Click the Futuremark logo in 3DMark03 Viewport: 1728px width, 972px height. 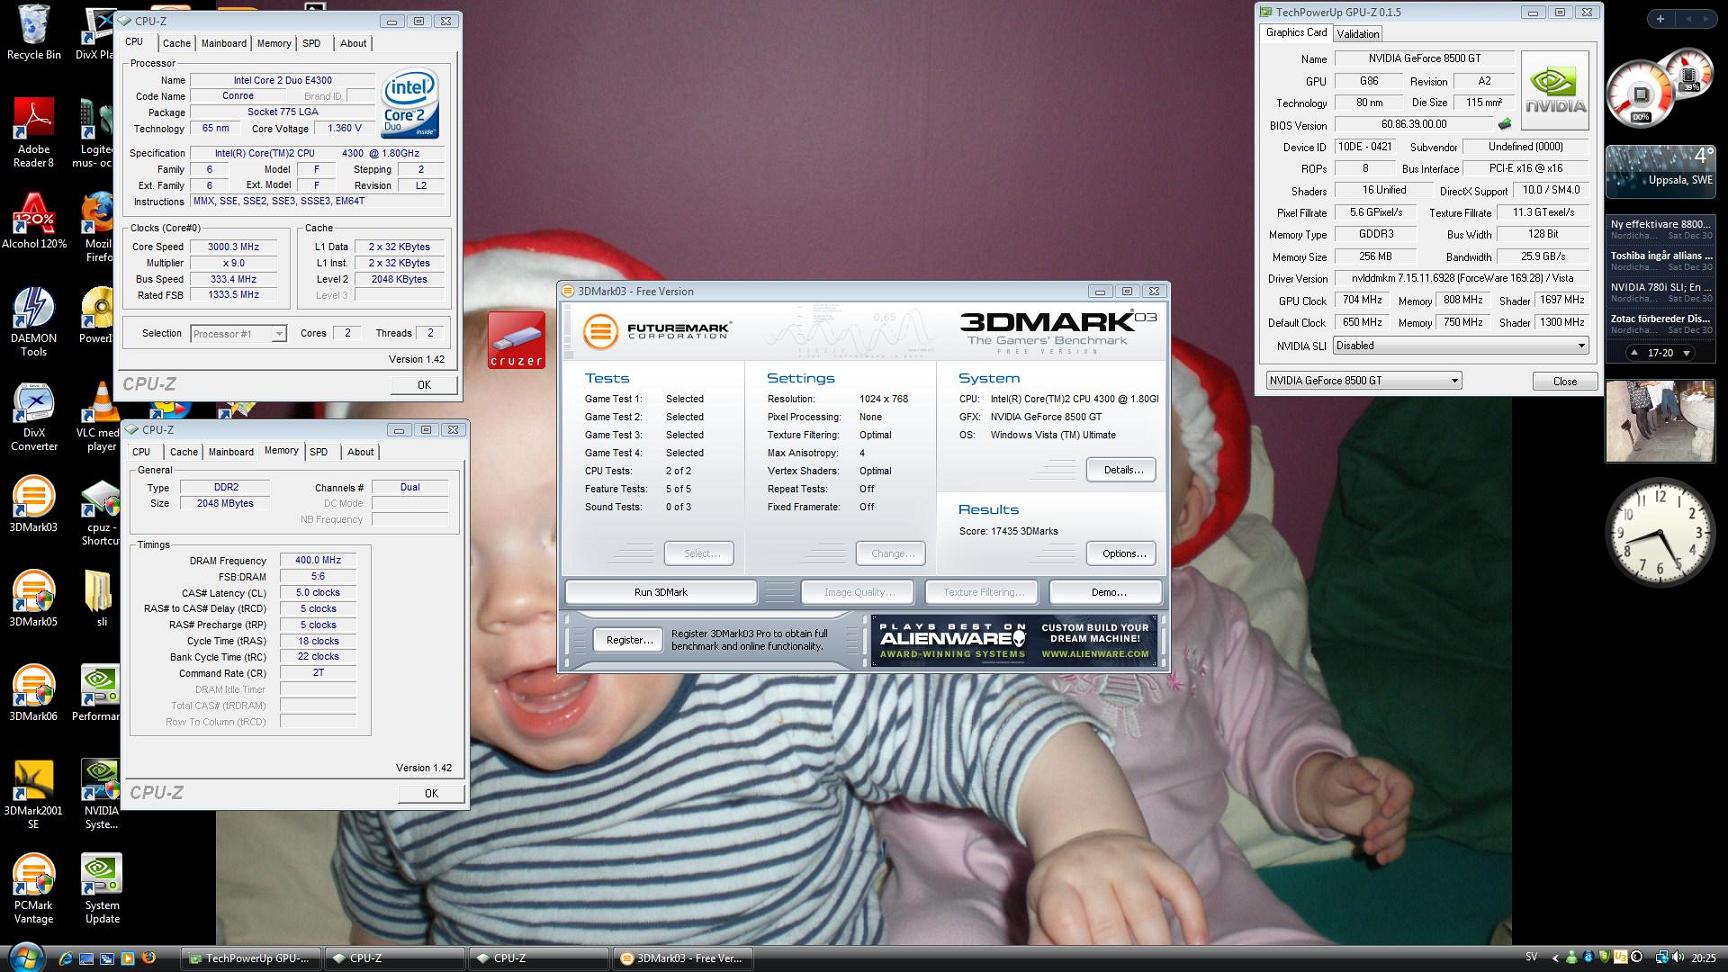coord(657,331)
